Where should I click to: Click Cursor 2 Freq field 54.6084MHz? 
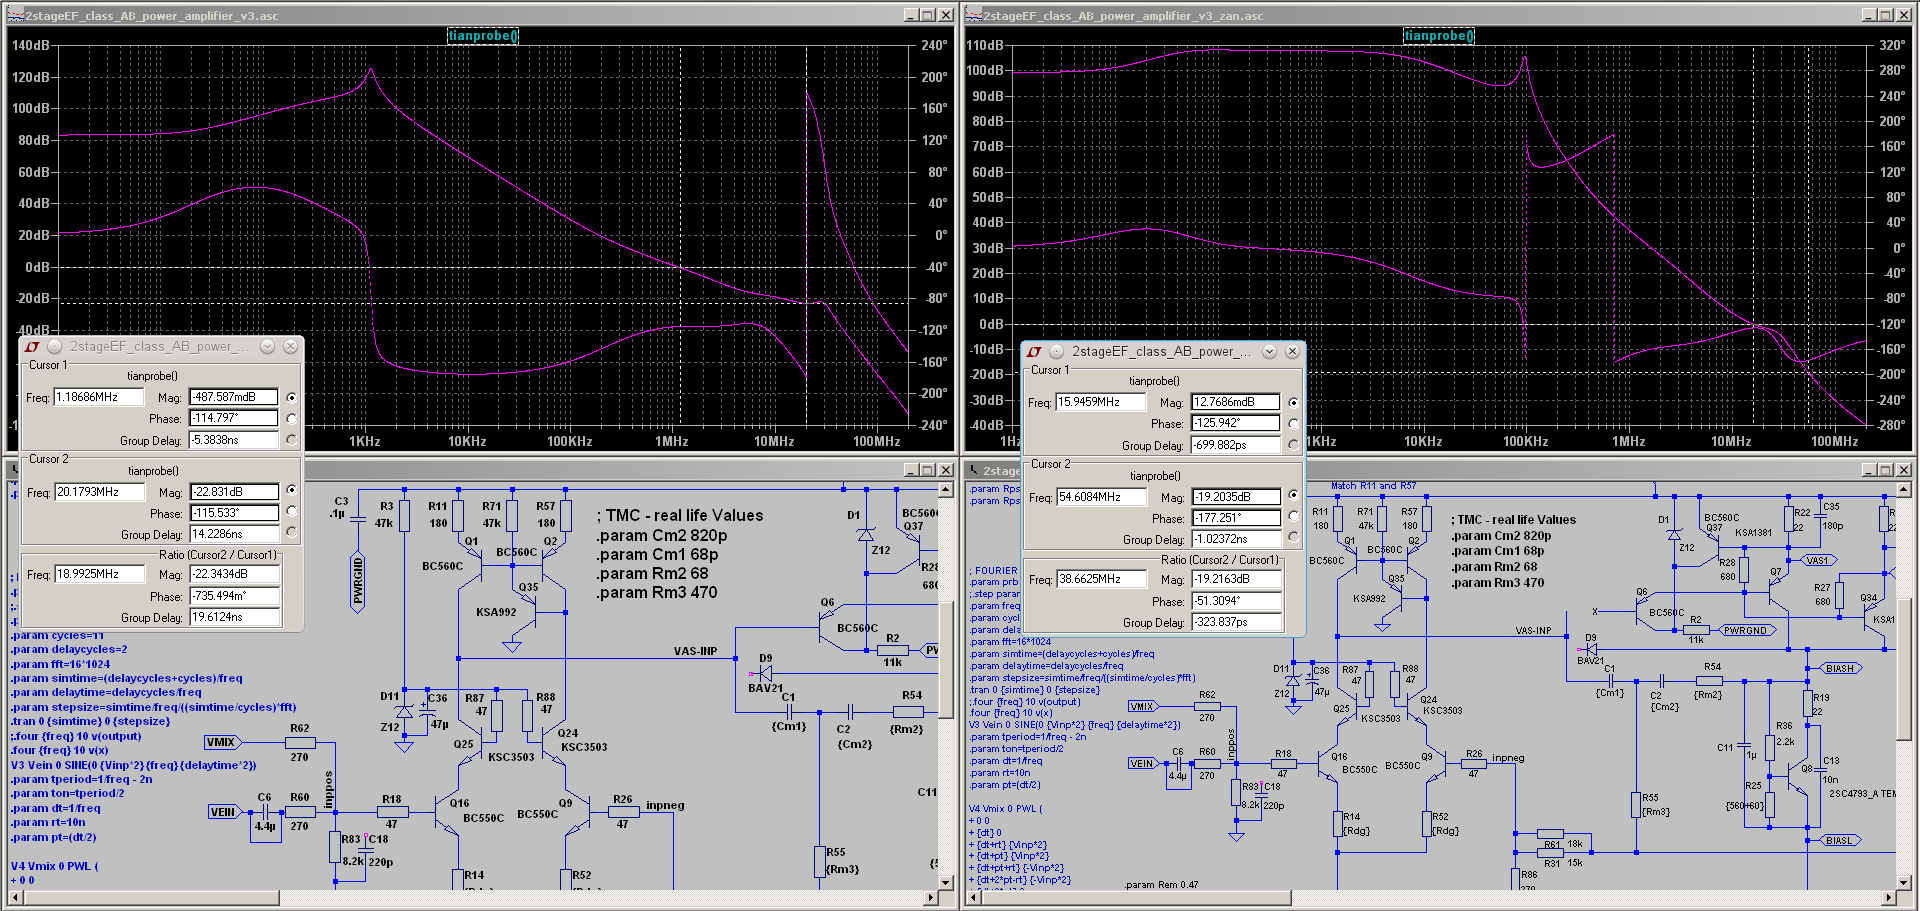[x=1101, y=497]
